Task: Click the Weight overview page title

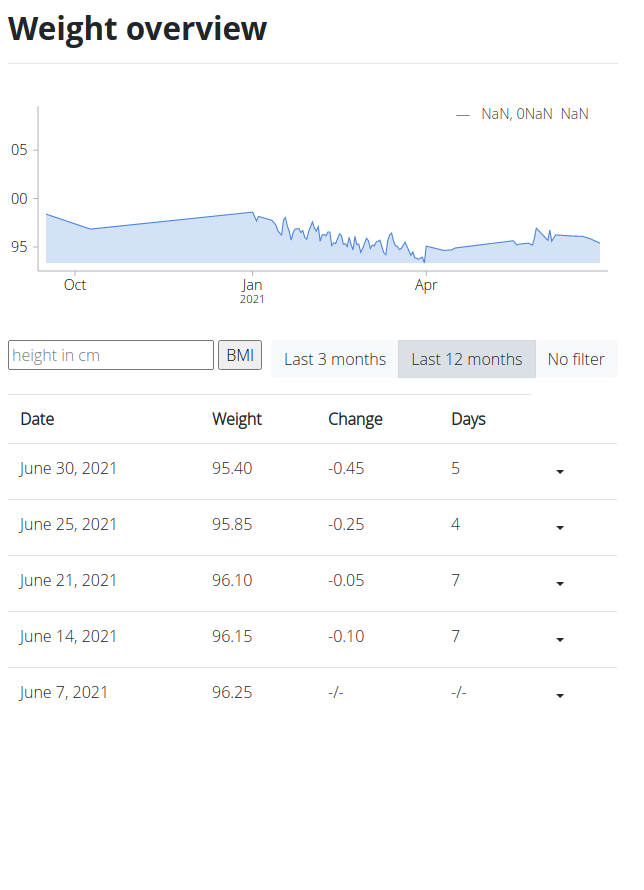Action: click(x=137, y=28)
